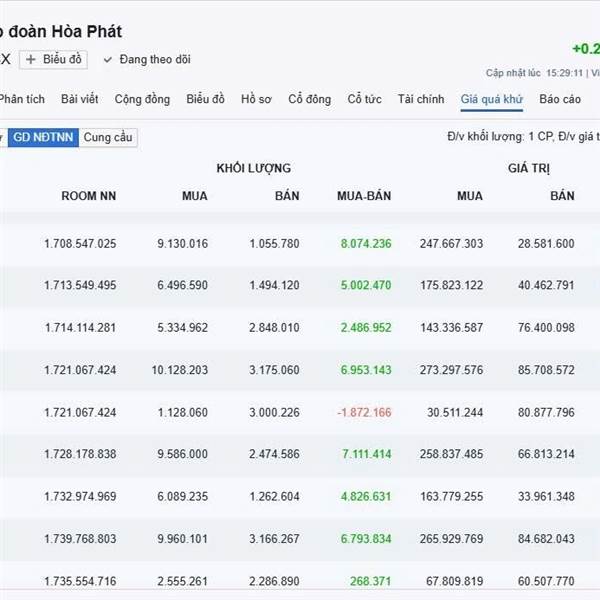
Task: Click the room value 1.735.554.716
Action: pyautogui.click(x=80, y=581)
